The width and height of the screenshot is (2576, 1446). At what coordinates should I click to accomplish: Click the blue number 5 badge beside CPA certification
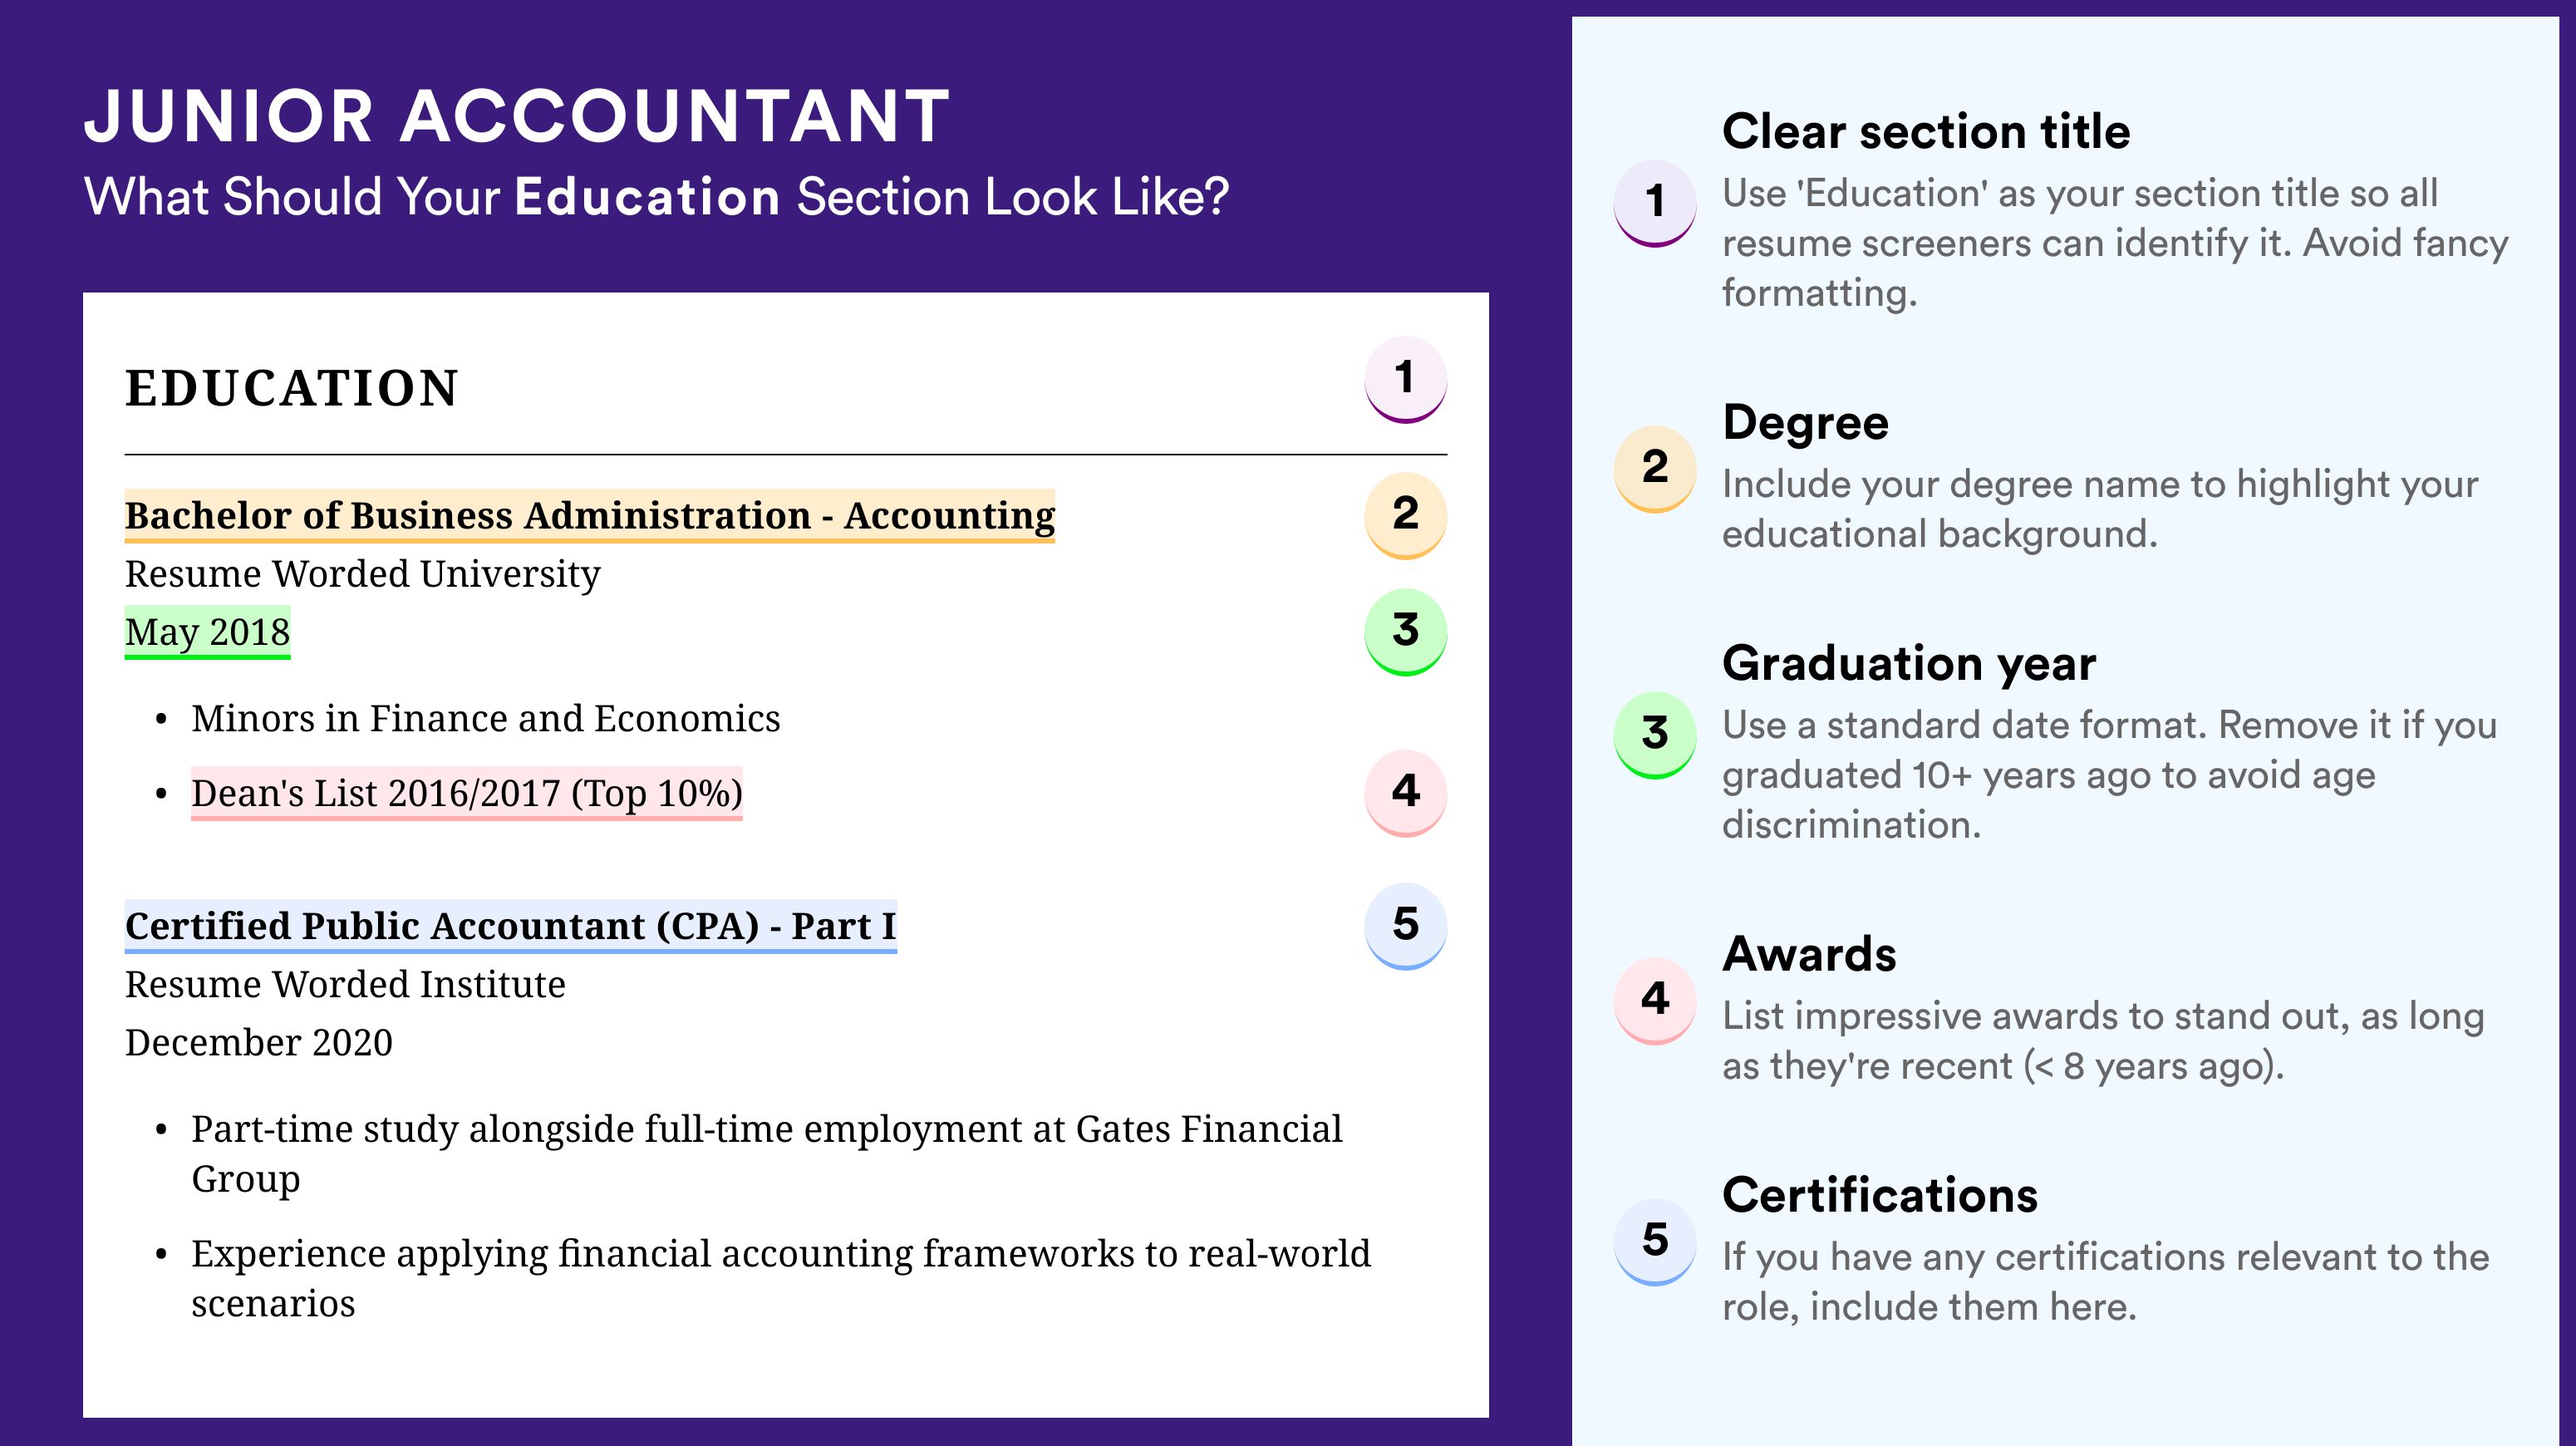coord(1405,926)
